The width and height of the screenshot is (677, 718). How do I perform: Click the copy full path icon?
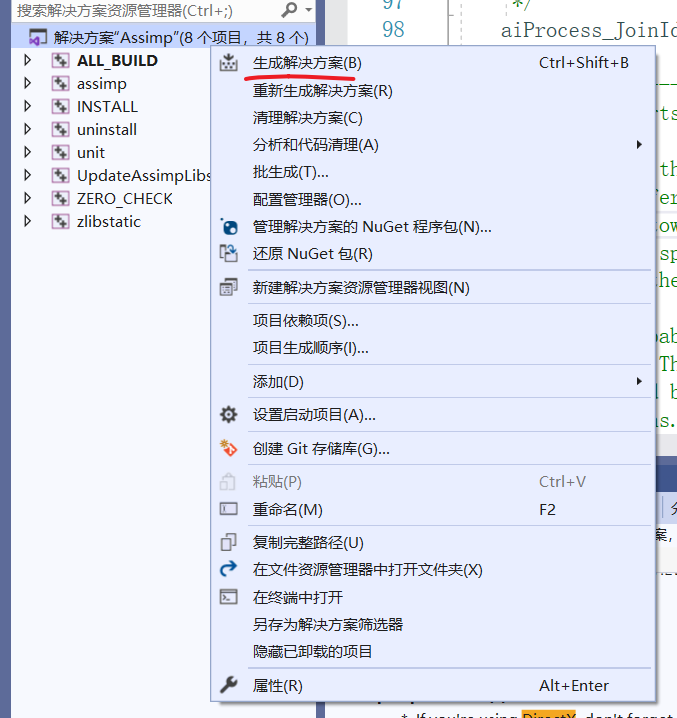tap(228, 542)
